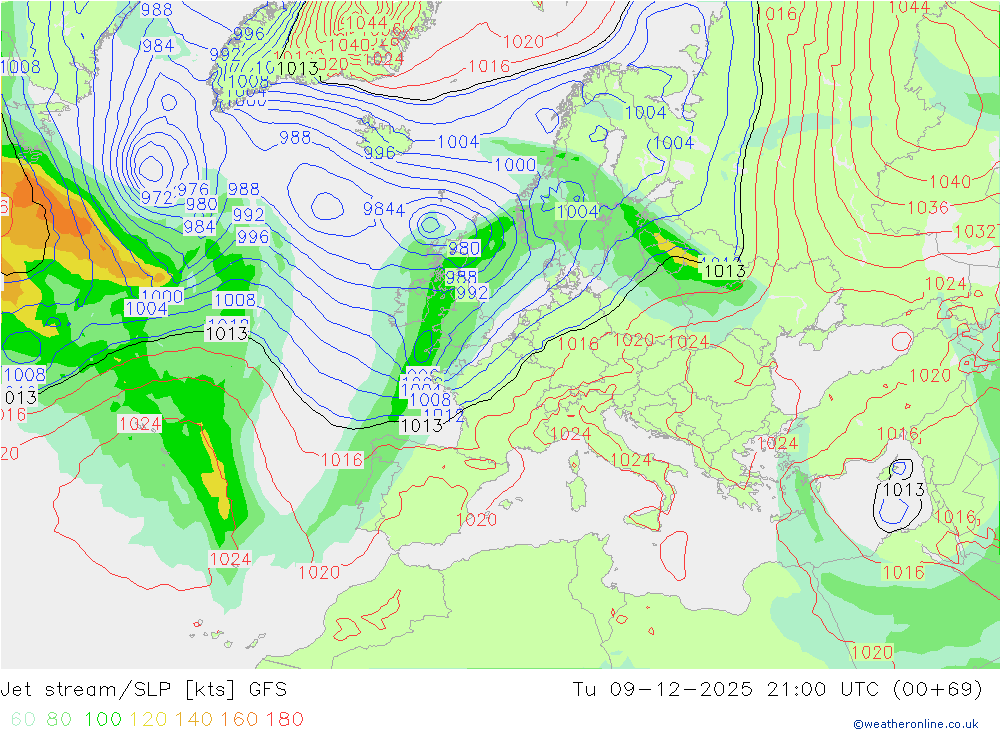Click the 1020 label near Morocco coast
This screenshot has width=1000, height=733.
point(319,572)
